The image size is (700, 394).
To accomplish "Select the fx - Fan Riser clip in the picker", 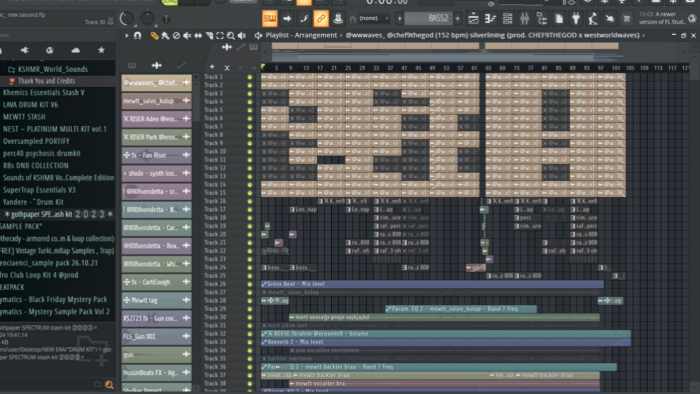I will [x=156, y=155].
